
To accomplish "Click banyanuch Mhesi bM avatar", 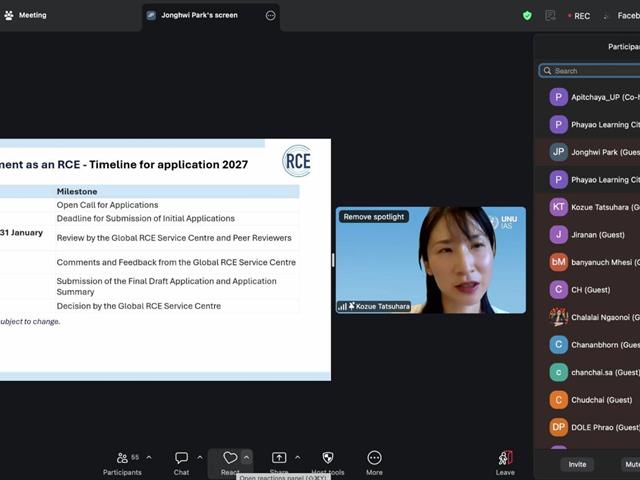I will 558,262.
